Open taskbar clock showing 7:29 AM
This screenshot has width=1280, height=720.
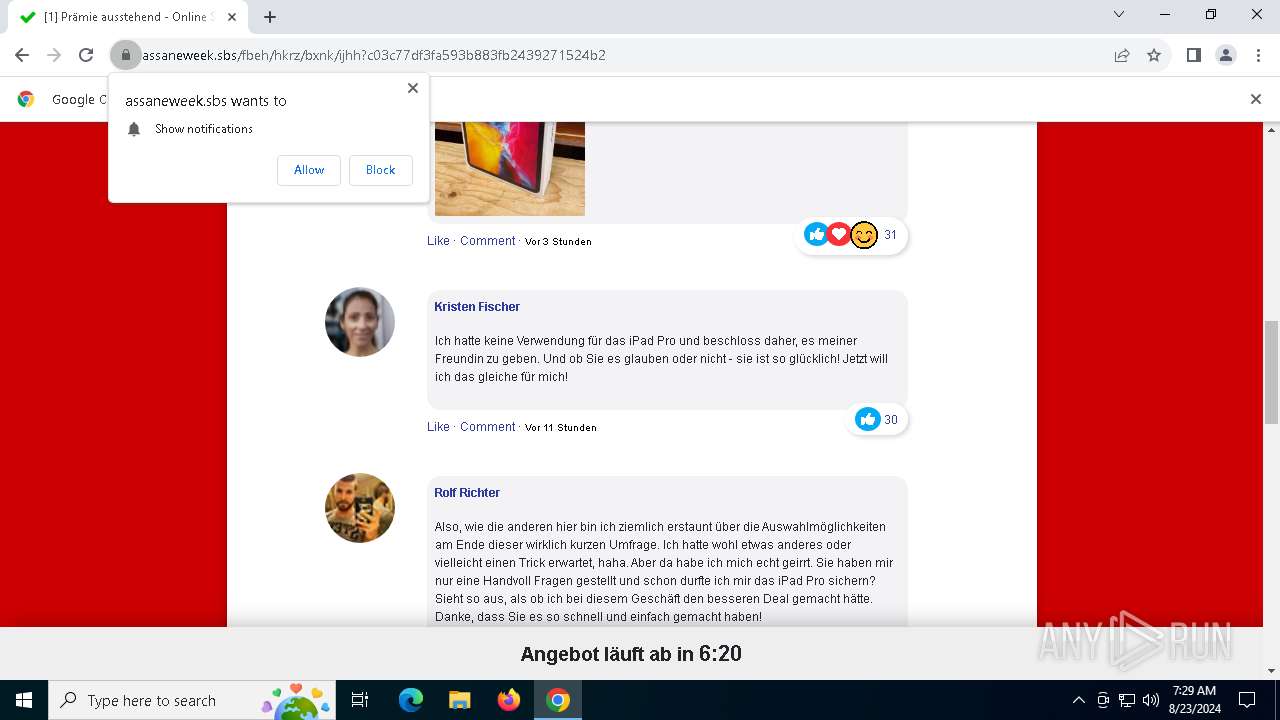[1194, 700]
